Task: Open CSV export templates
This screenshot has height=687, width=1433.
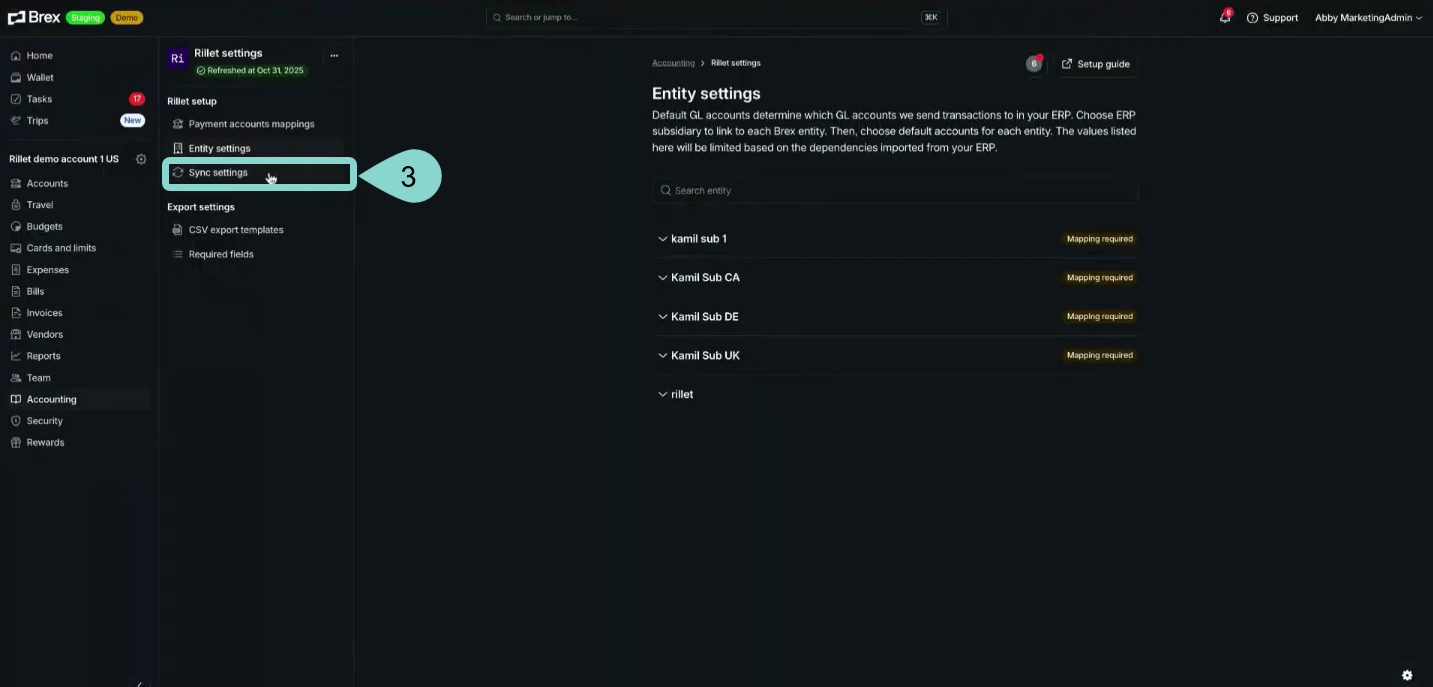Action: point(236,230)
